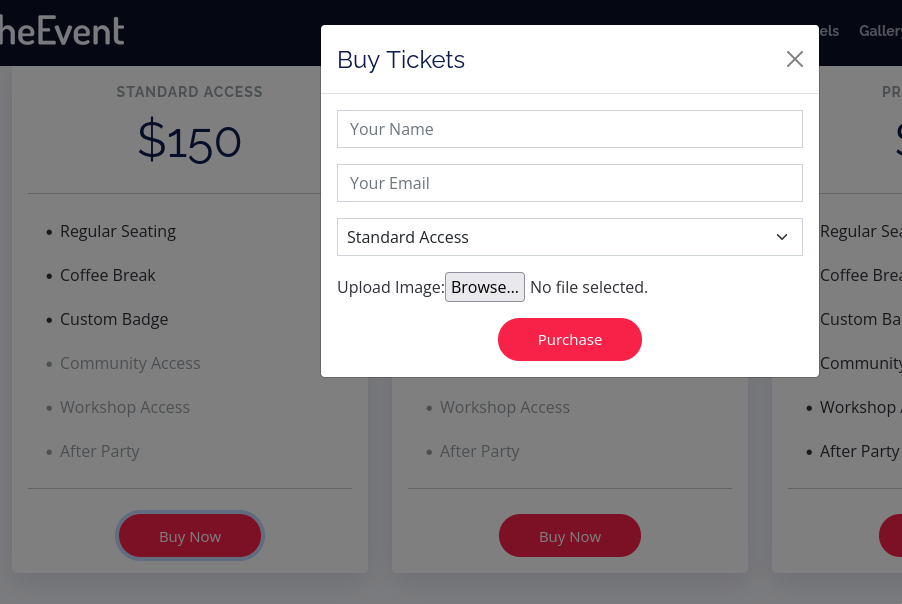The image size is (902, 604).
Task: Click Custom Badge in Standard Access card
Action: (x=114, y=319)
